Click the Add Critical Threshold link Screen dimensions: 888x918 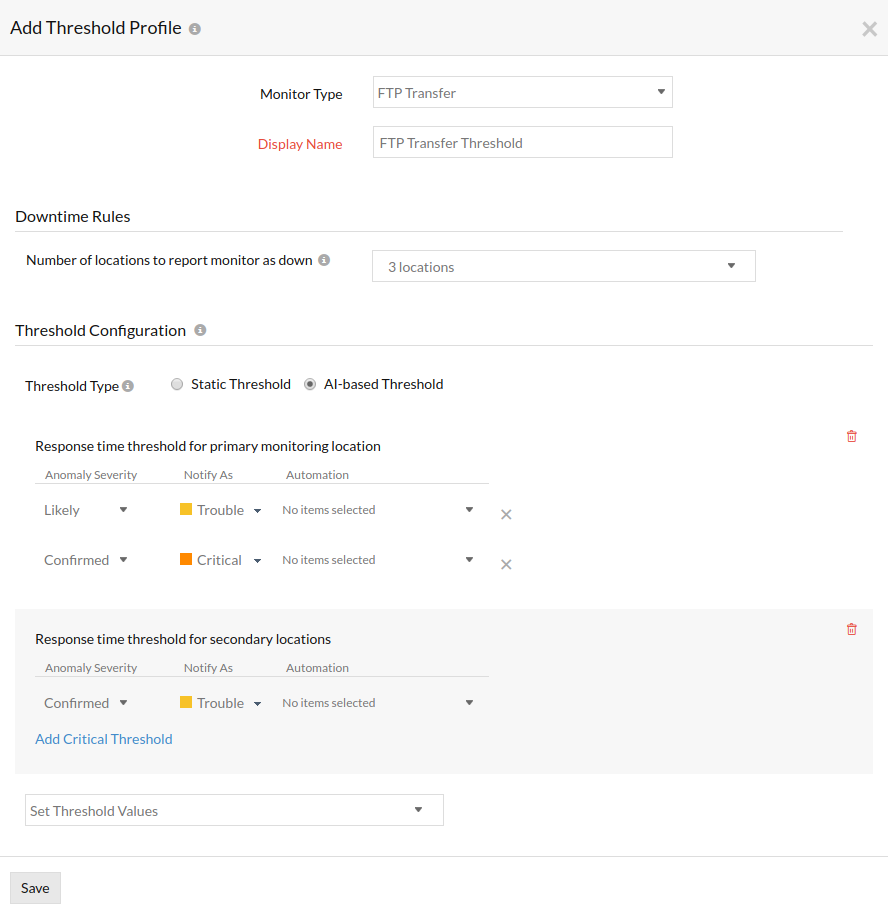[103, 739]
